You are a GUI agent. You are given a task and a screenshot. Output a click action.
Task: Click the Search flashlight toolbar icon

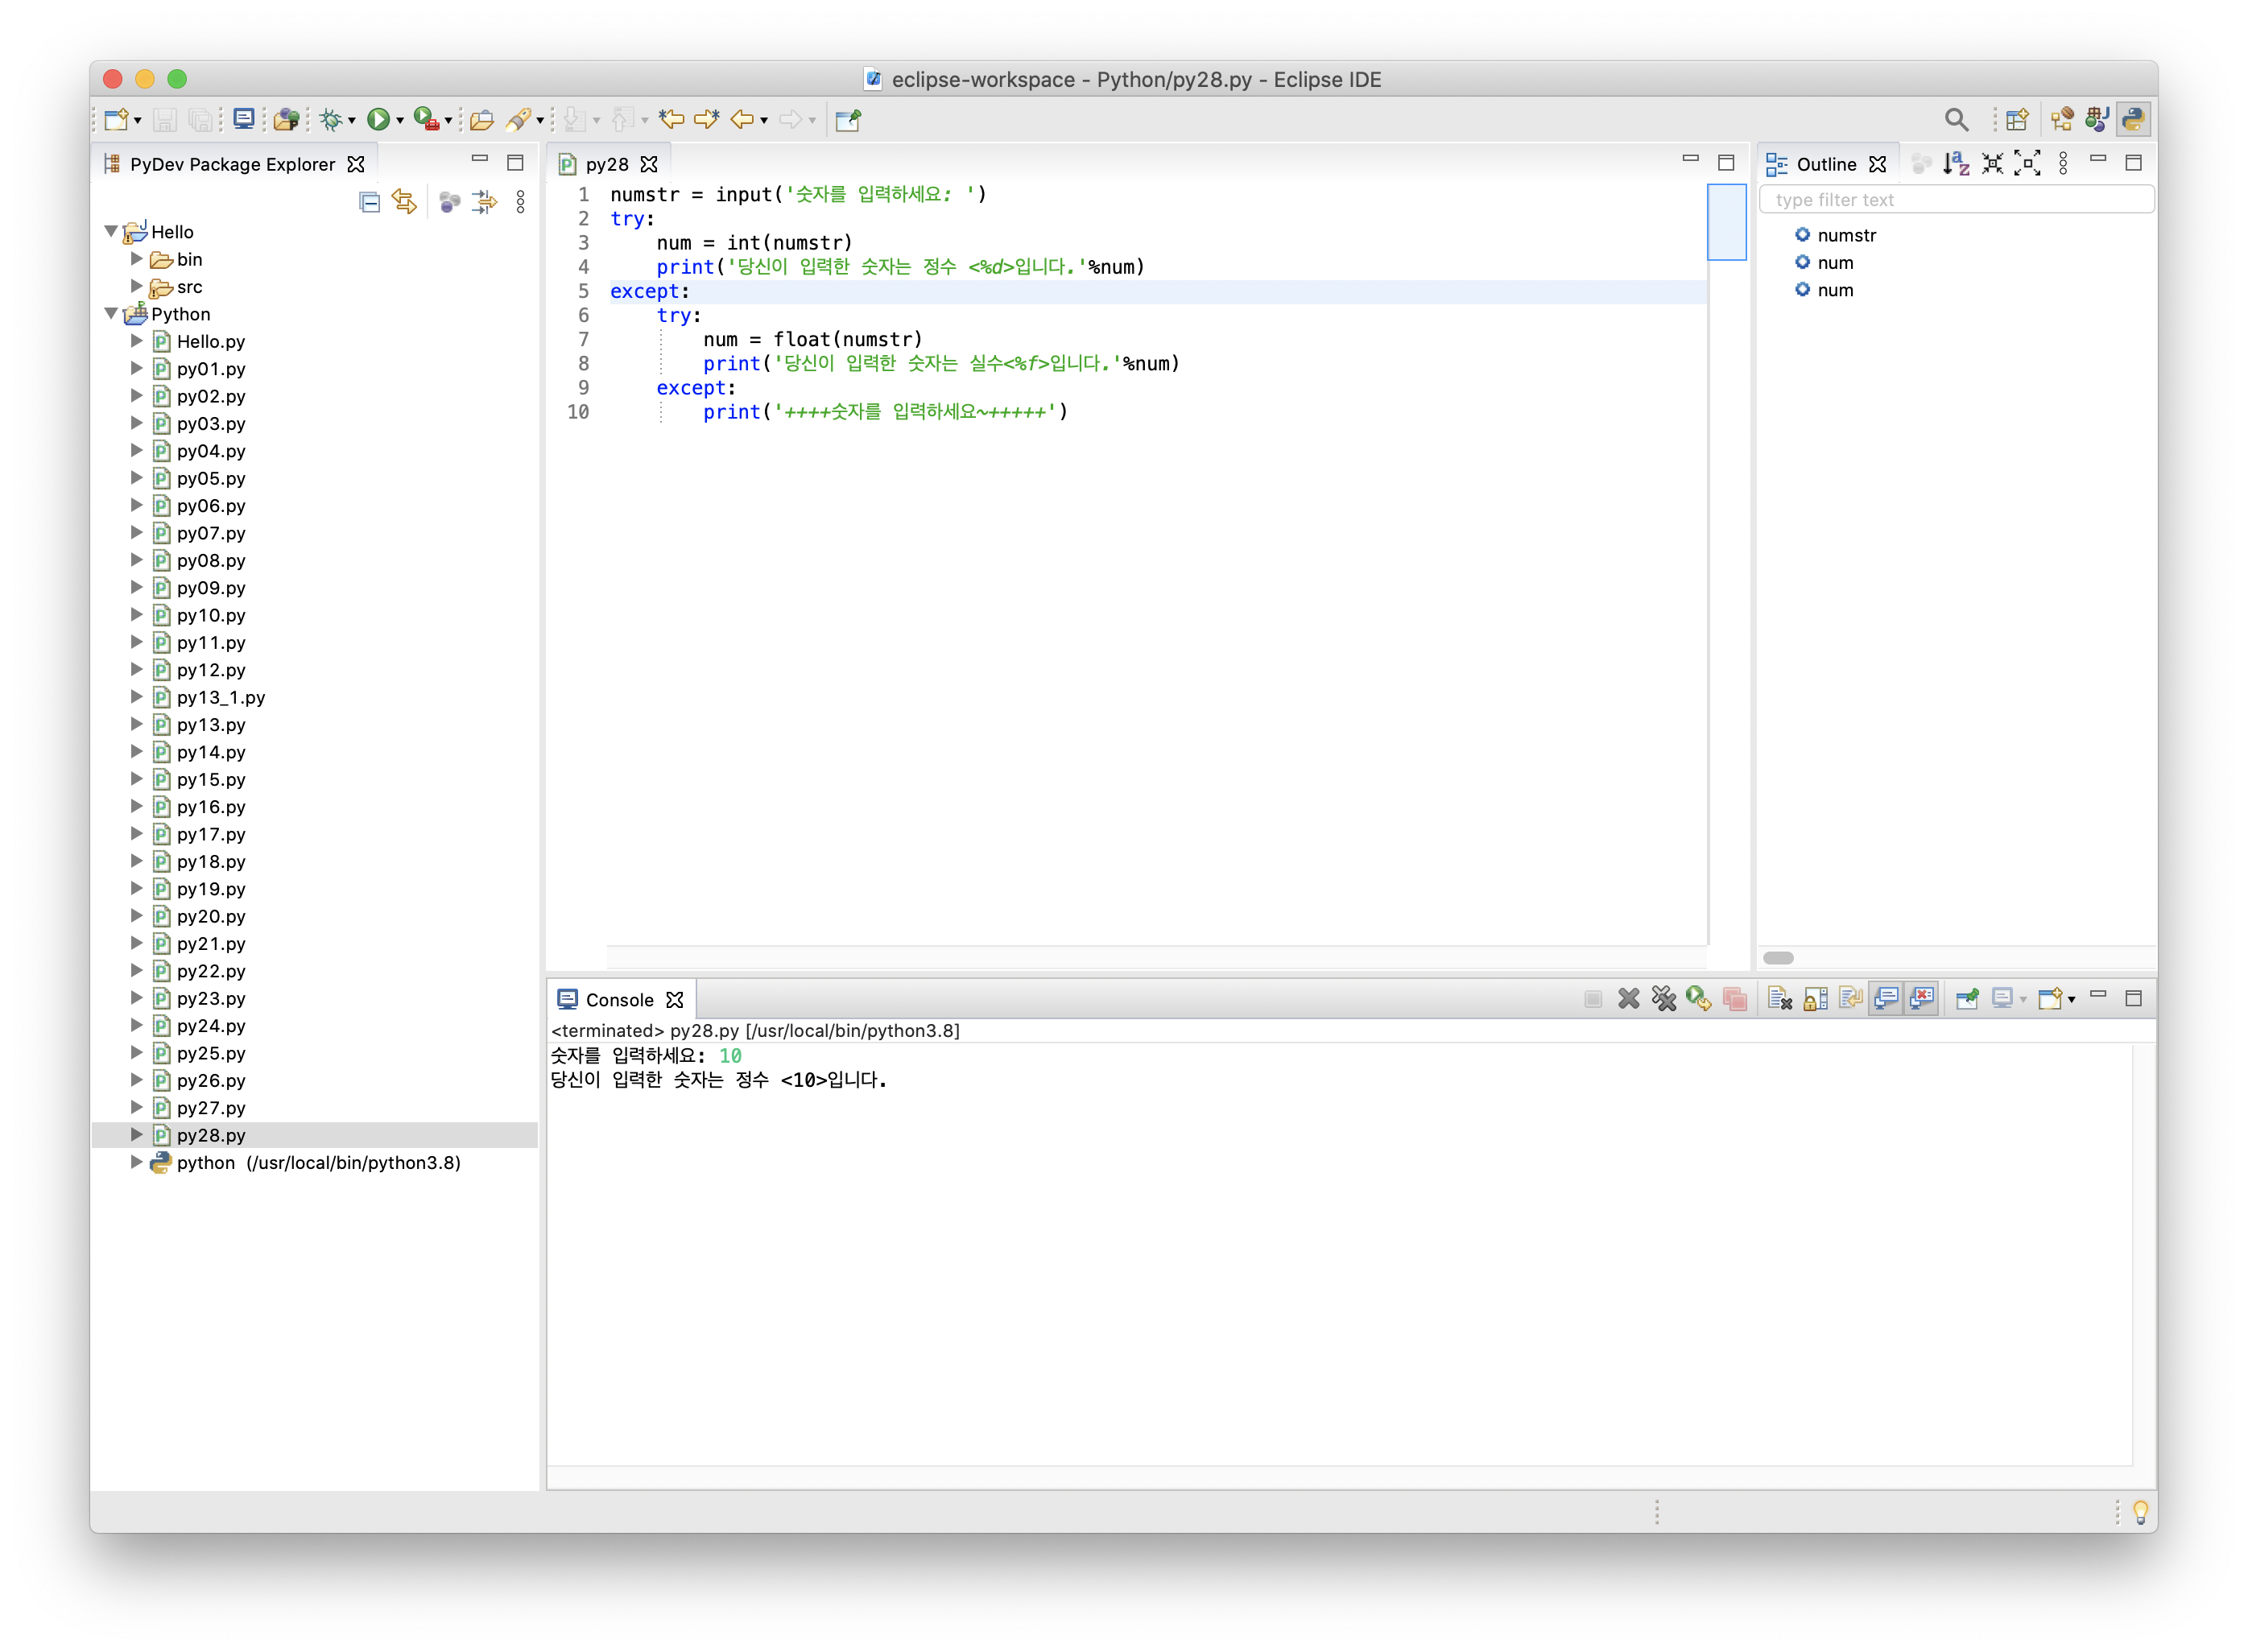[518, 120]
